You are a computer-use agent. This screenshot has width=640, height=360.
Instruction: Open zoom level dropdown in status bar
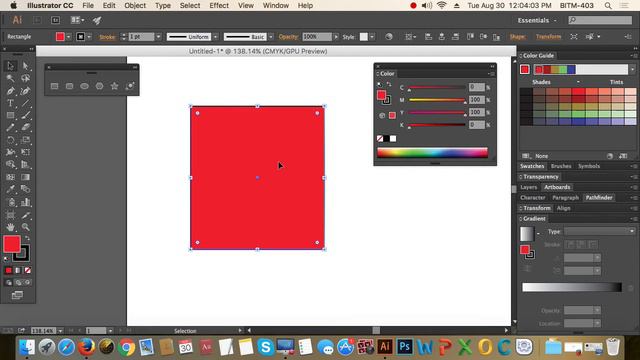(x=60, y=331)
